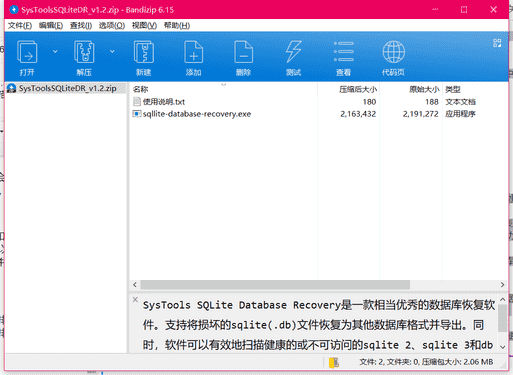Click the right arrow of horizontal scrollbar
The height and width of the screenshot is (375, 513).
[502, 285]
